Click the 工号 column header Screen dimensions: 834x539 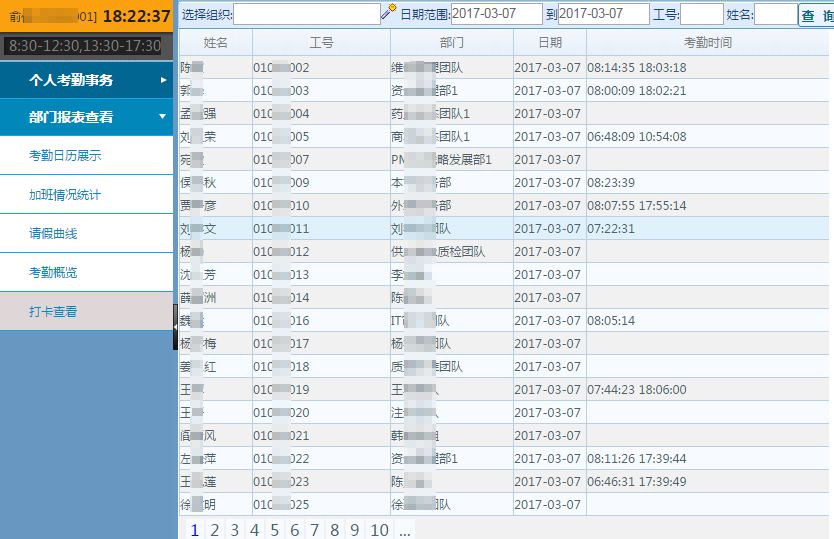pos(321,43)
